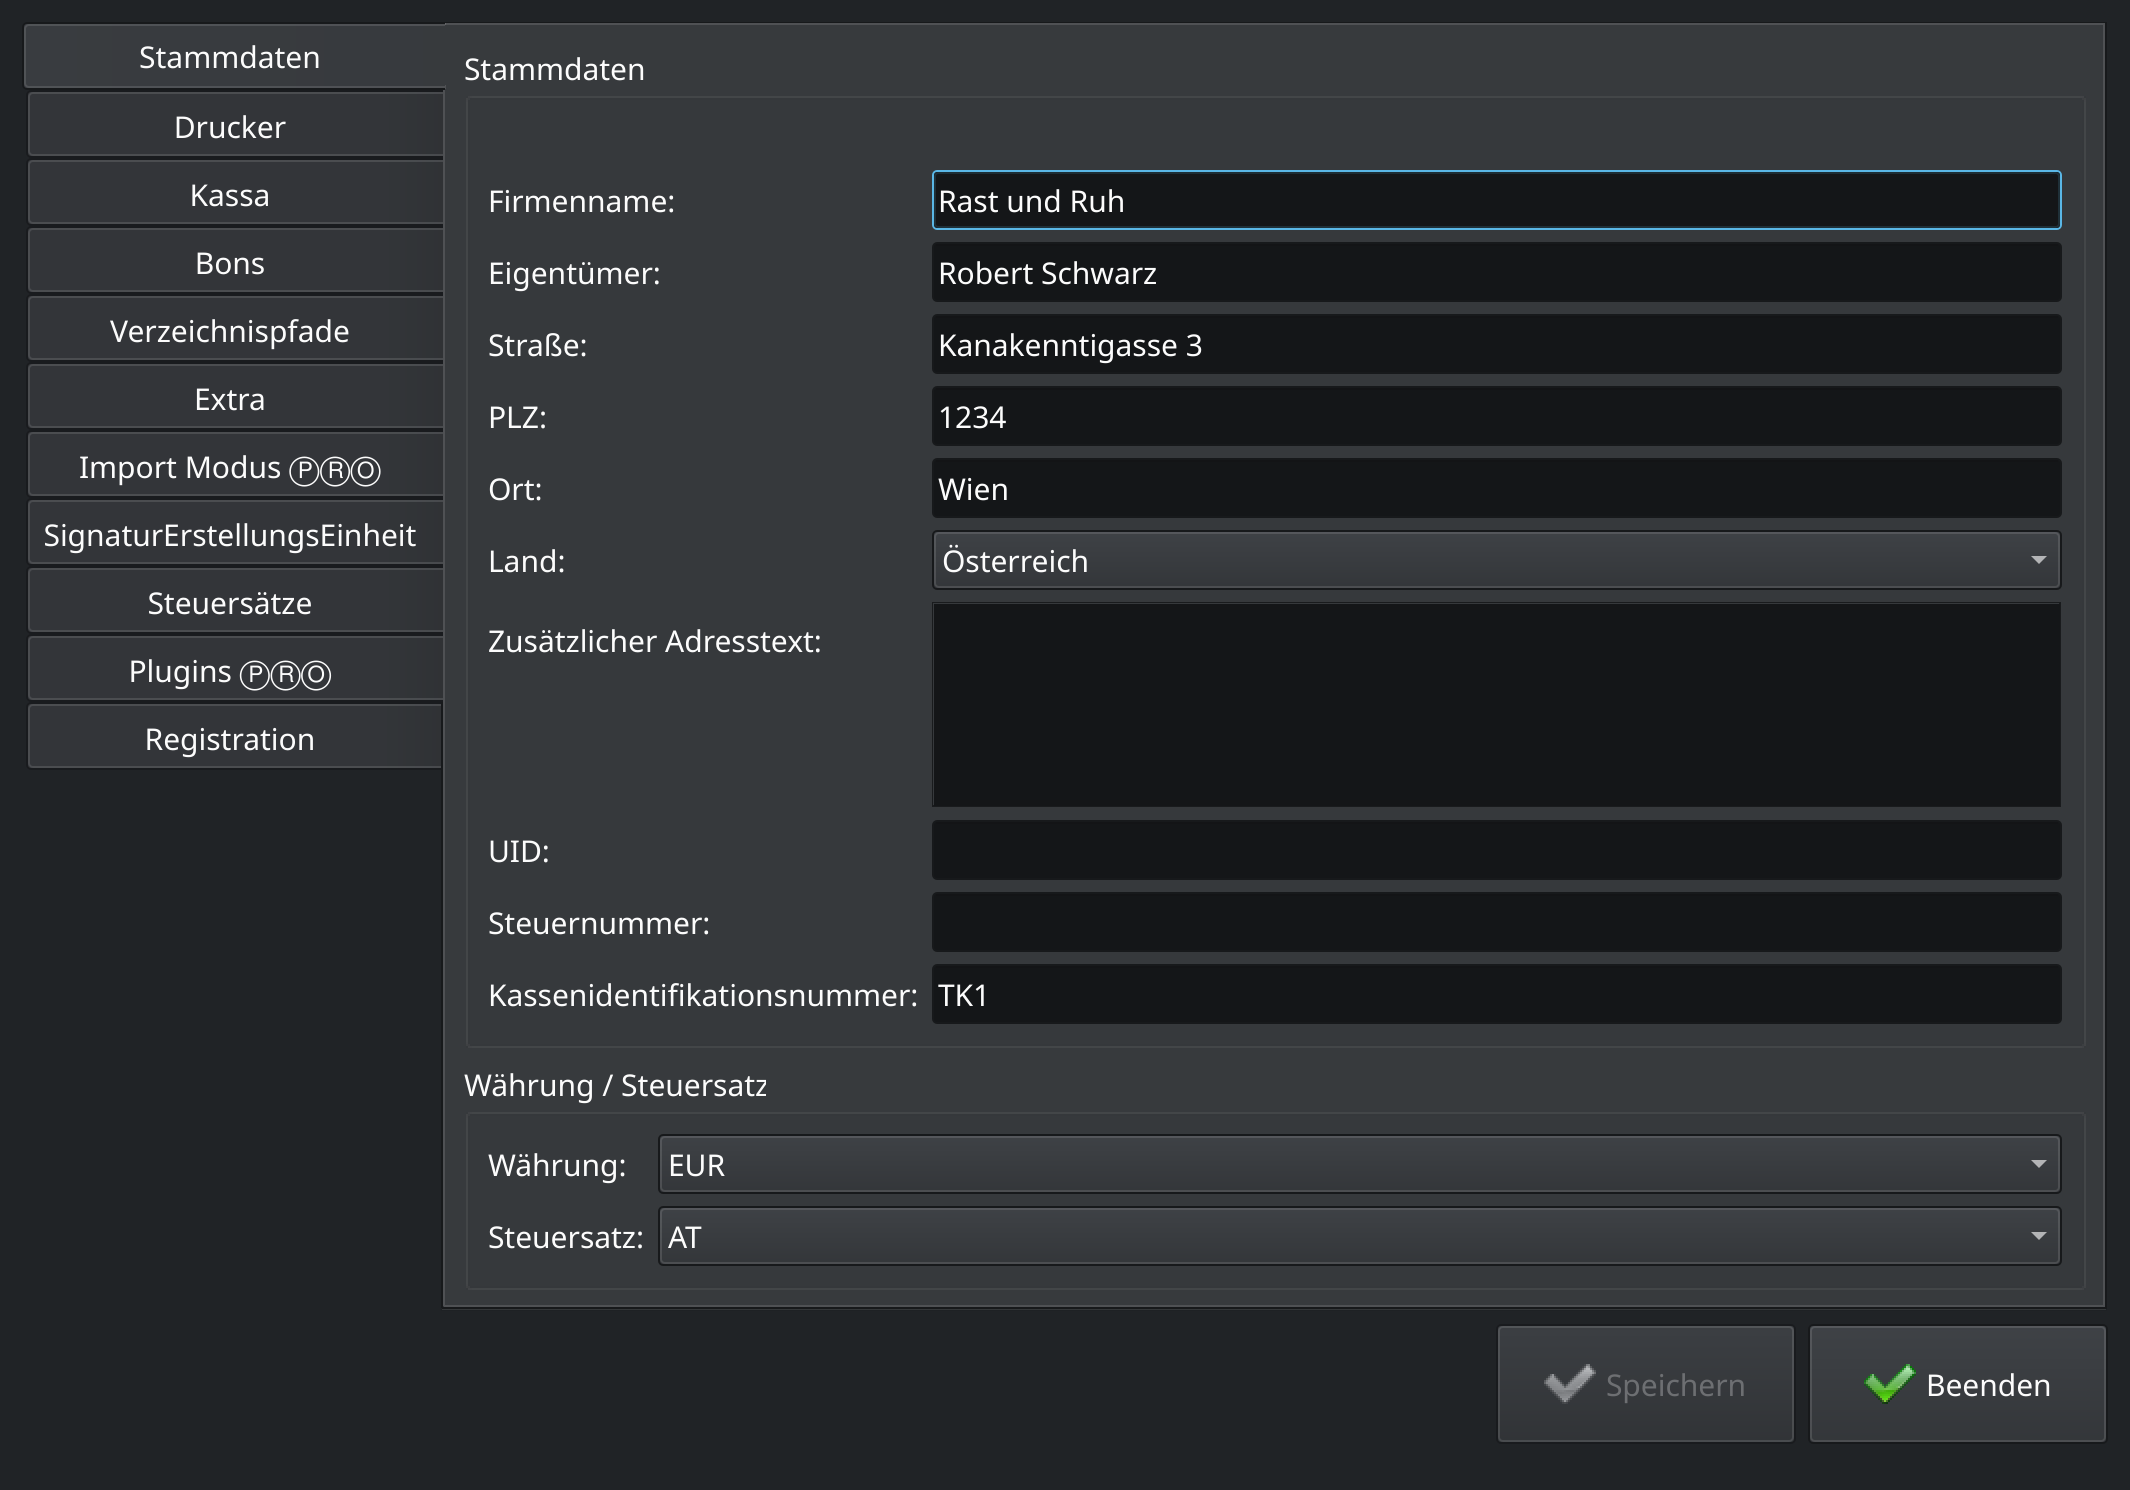Focus the Straße input field

pyautogui.click(x=1496, y=344)
